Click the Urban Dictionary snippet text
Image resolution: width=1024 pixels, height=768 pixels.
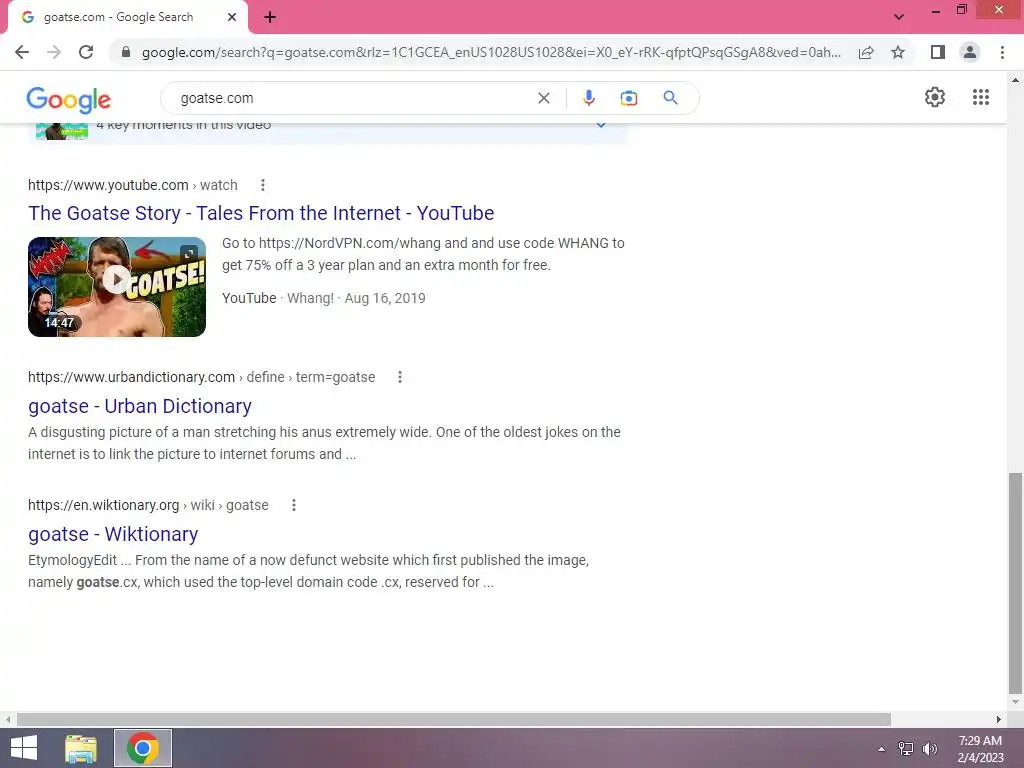pos(324,443)
